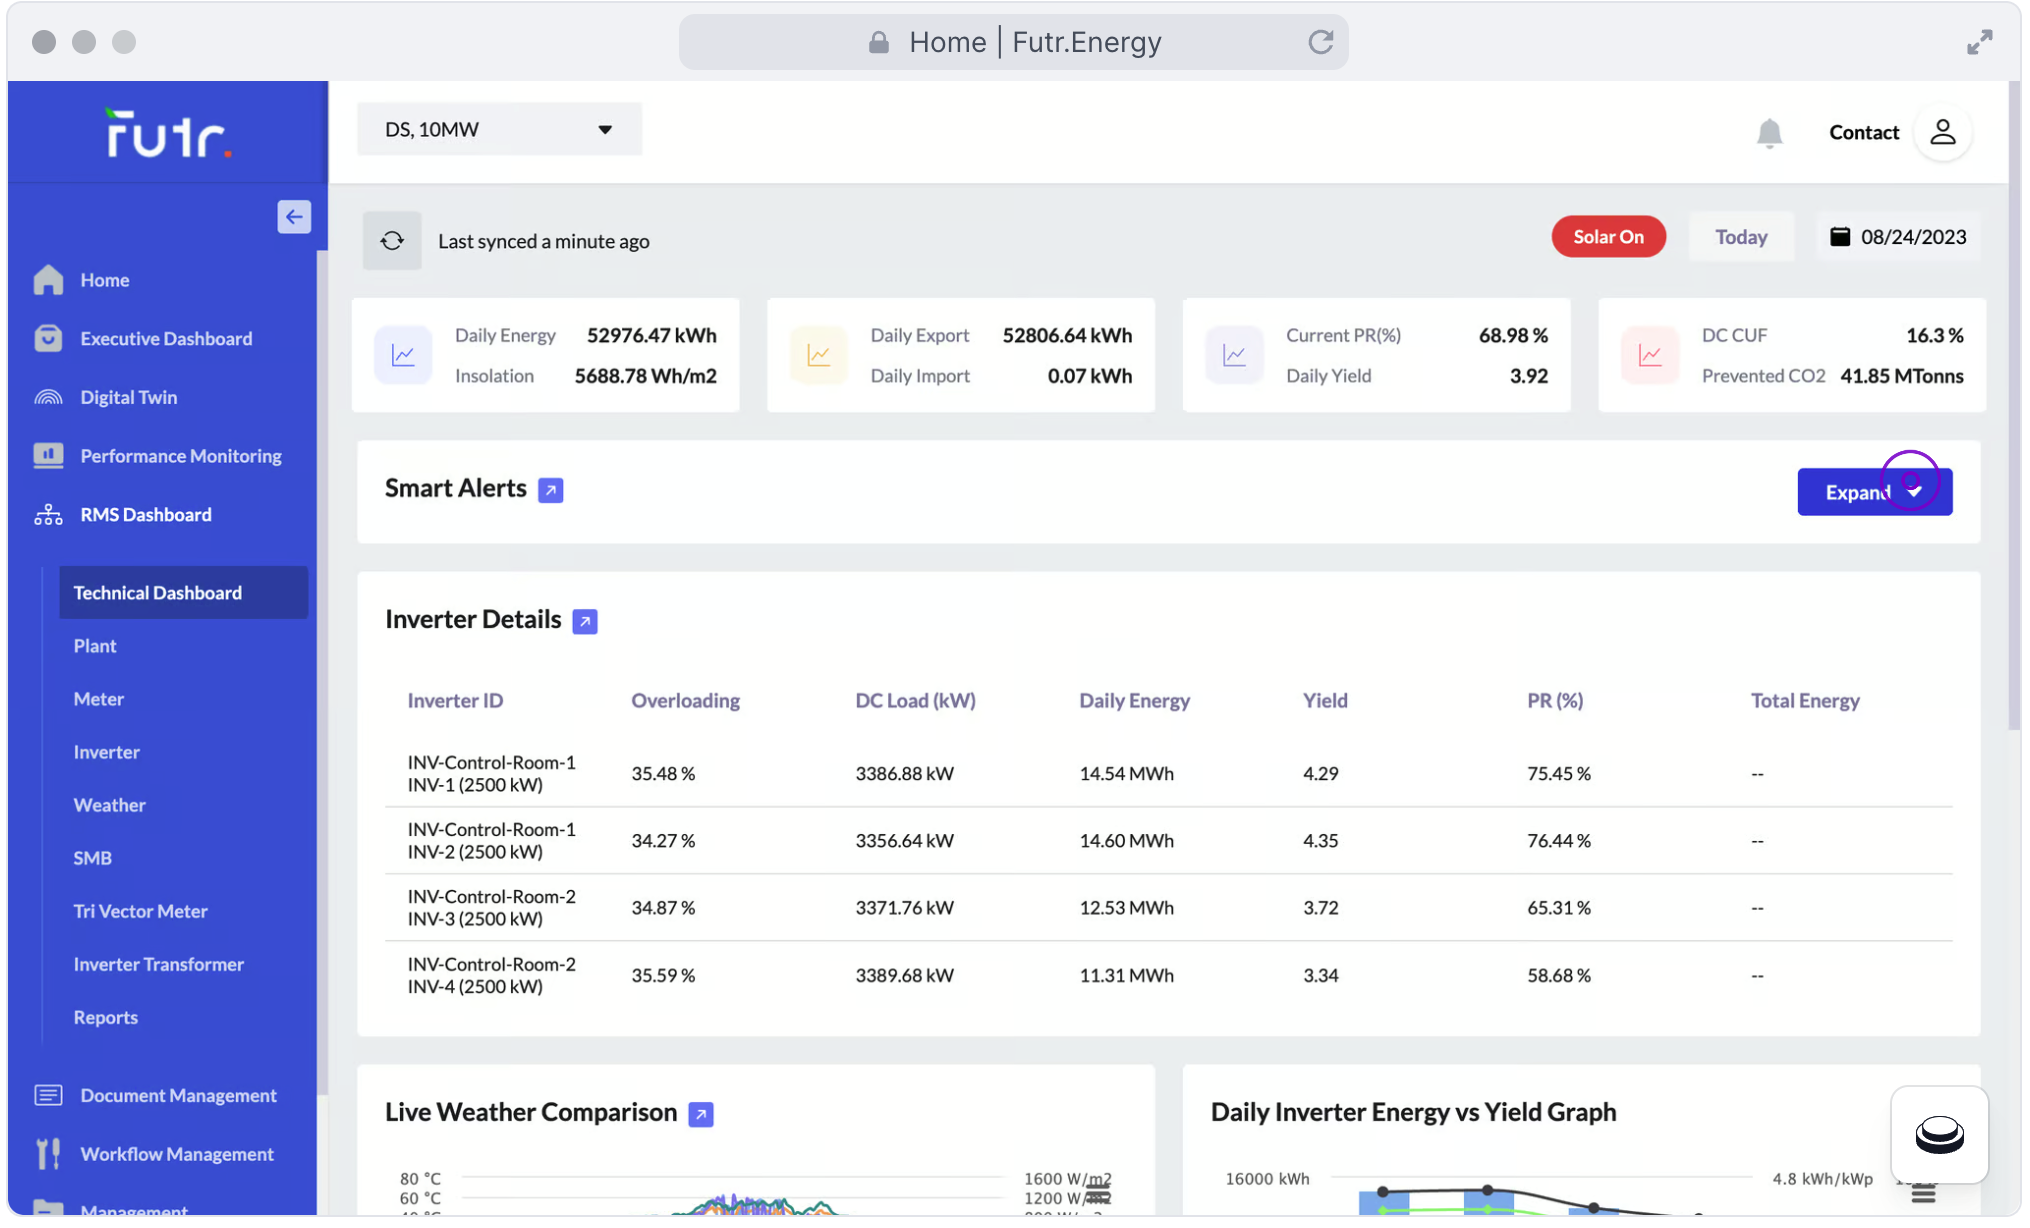Image resolution: width=2030 pixels, height=1228 pixels.
Task: Click the INV-2 (2500 kW) inverter row
Action: coord(1168,841)
